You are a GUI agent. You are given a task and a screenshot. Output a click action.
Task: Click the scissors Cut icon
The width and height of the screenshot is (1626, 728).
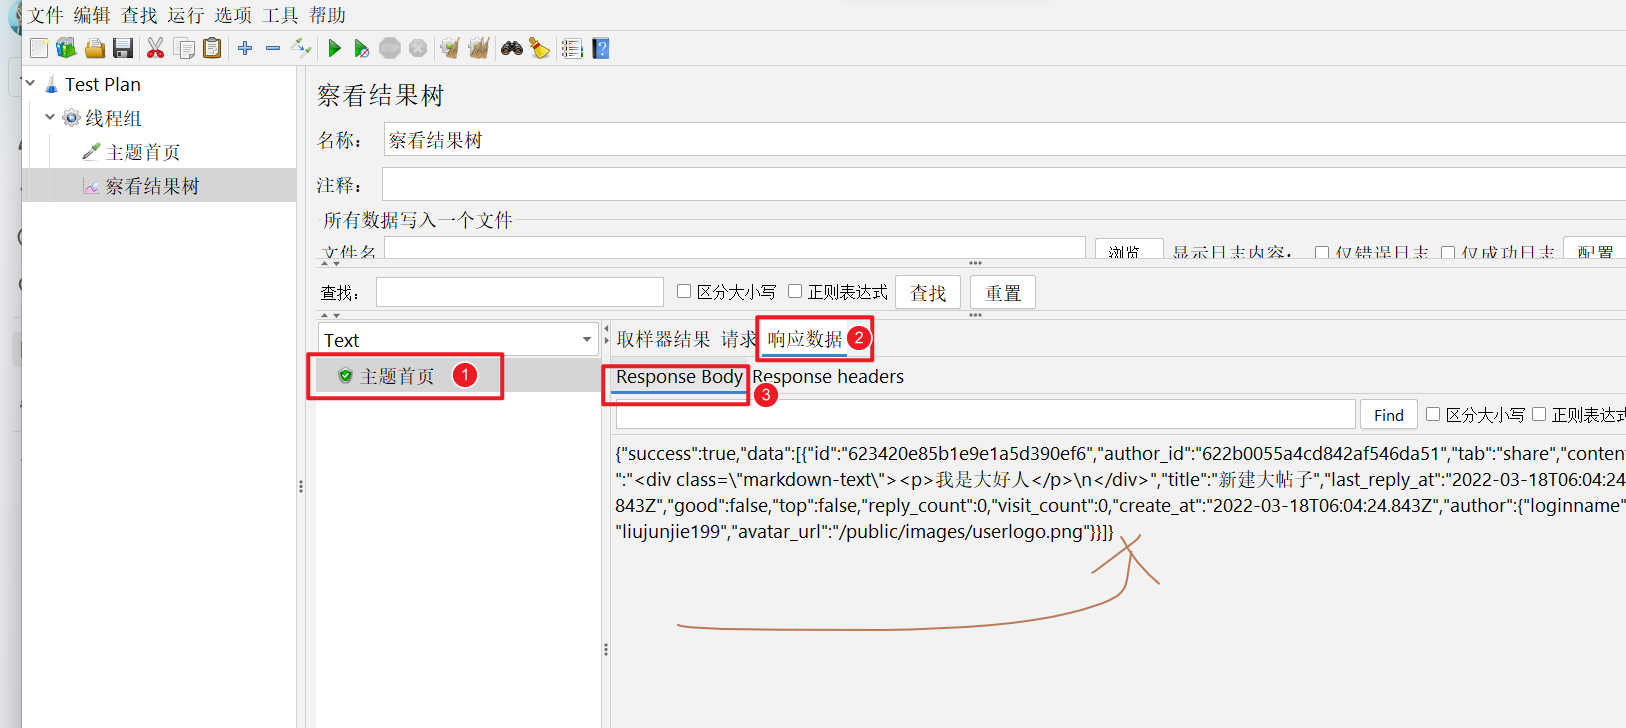tap(155, 48)
